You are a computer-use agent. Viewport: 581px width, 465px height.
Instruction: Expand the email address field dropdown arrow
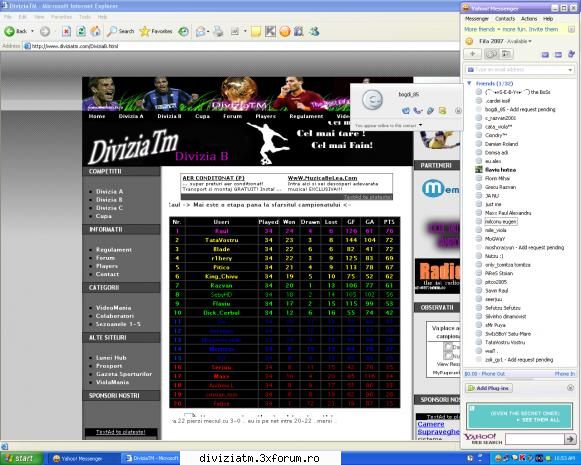570,70
